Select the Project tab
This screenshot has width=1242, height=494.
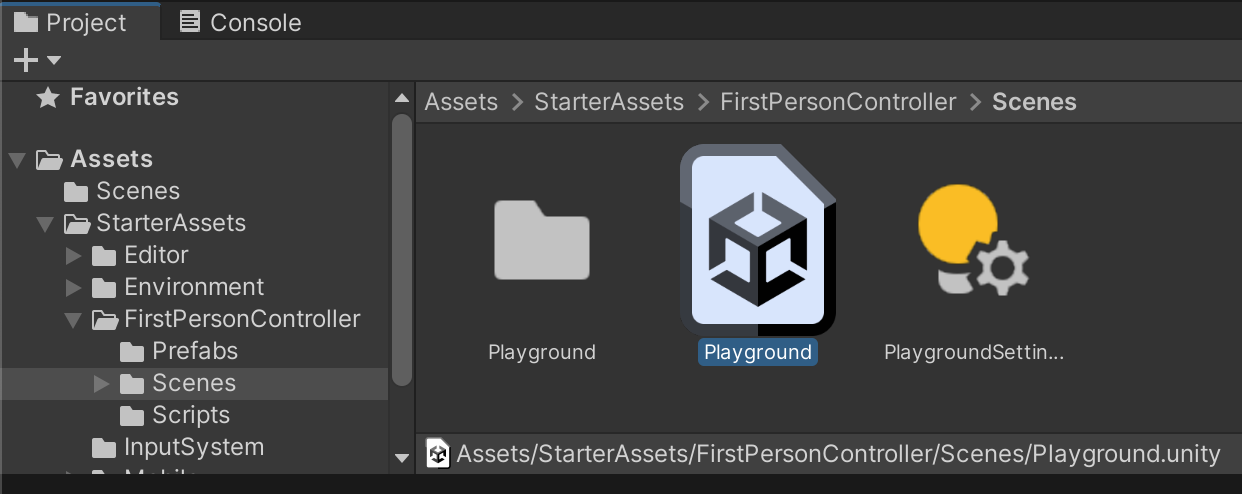point(70,22)
